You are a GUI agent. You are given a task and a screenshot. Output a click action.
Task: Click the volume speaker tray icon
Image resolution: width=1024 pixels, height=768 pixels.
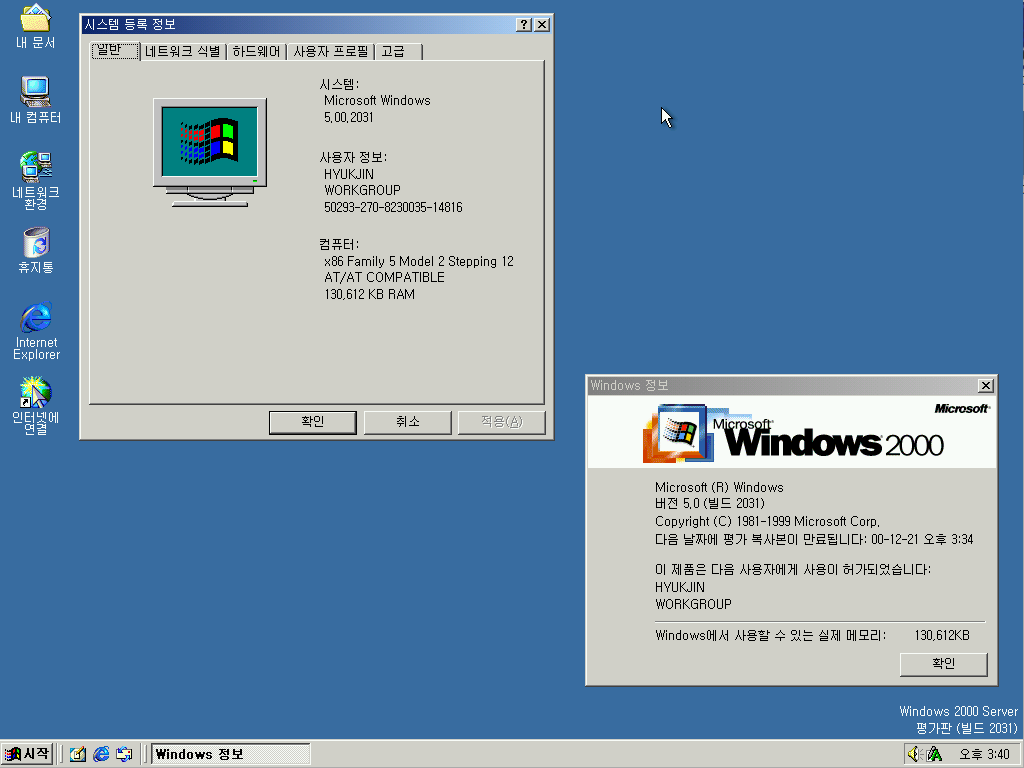913,754
